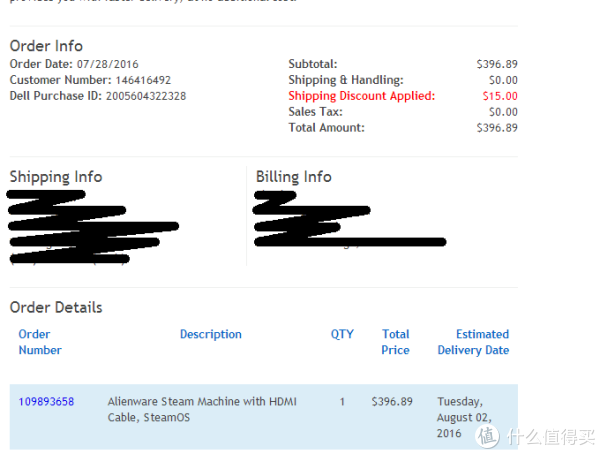Click the Total Price column header
The width and height of the screenshot is (600, 454).
395,342
